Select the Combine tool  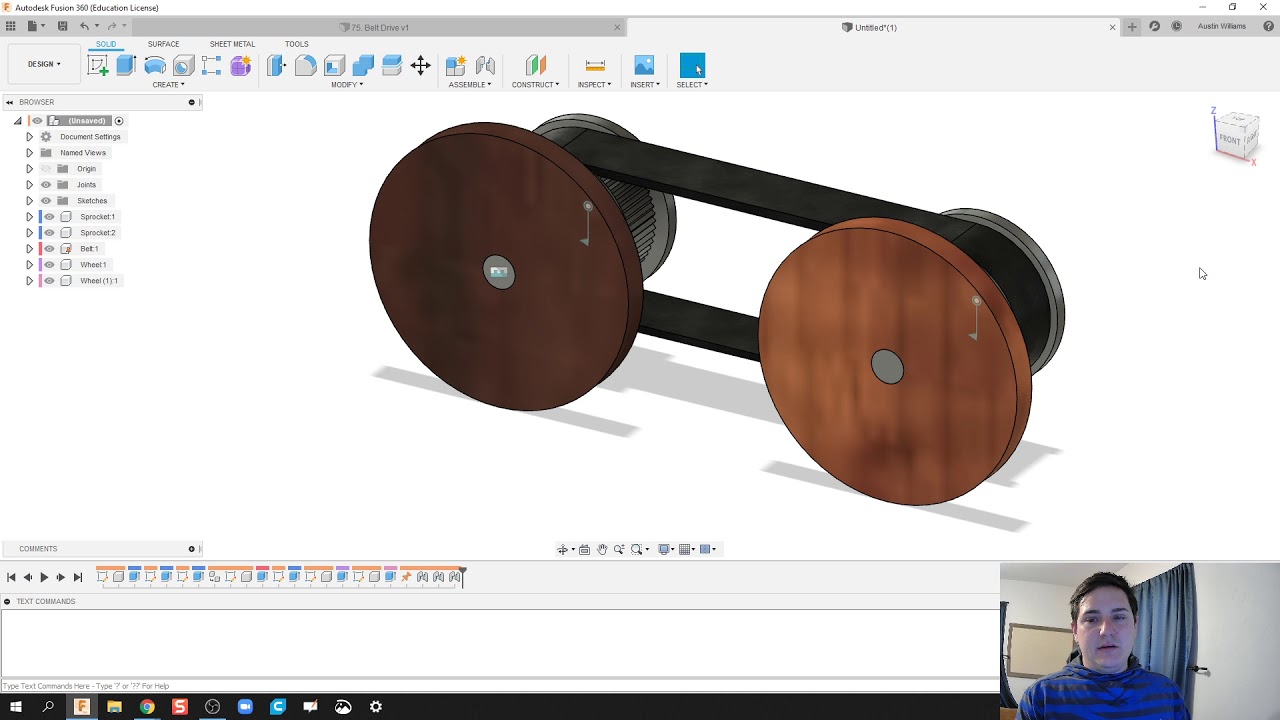[363, 66]
